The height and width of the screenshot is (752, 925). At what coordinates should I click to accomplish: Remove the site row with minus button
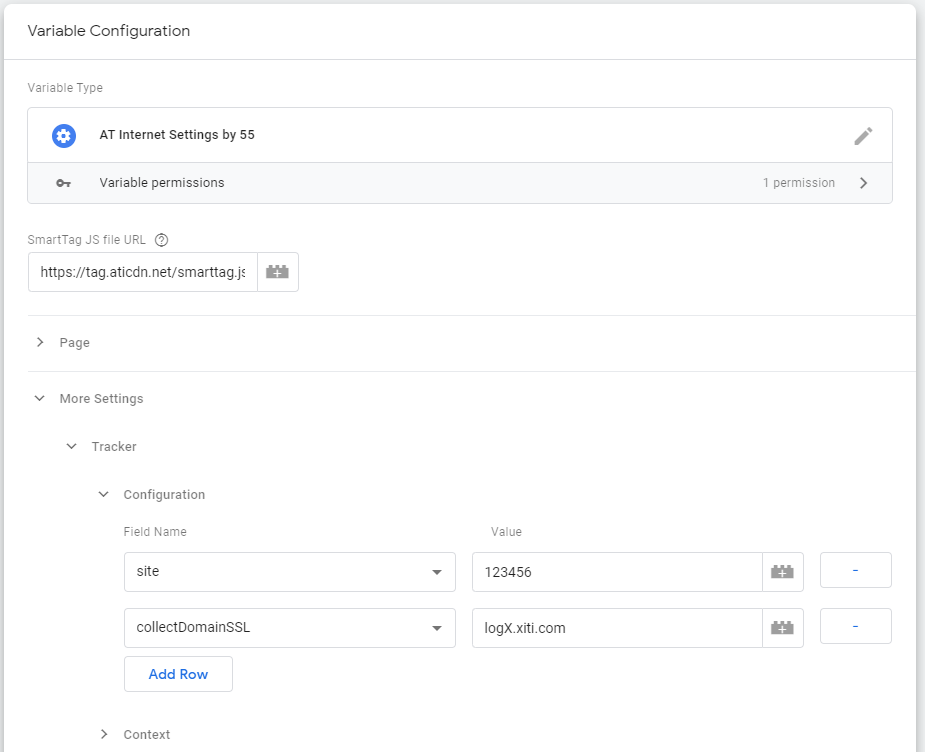tap(855, 570)
